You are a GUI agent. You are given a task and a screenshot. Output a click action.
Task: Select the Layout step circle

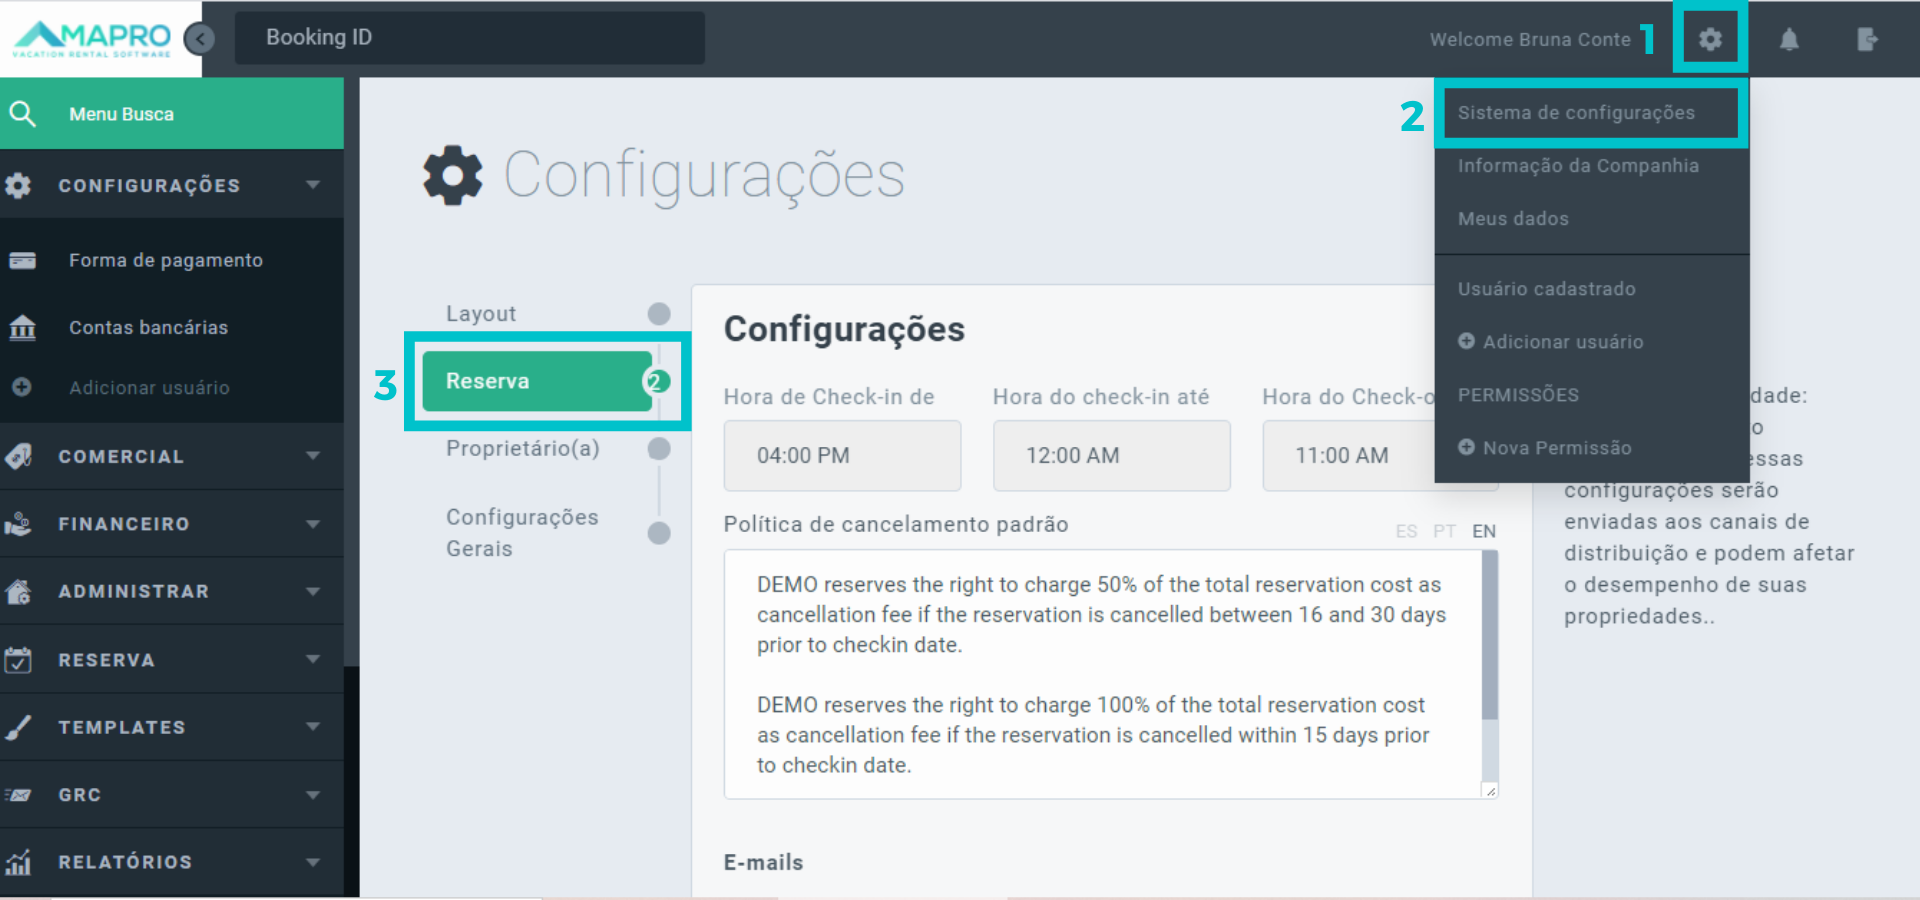[x=659, y=314]
